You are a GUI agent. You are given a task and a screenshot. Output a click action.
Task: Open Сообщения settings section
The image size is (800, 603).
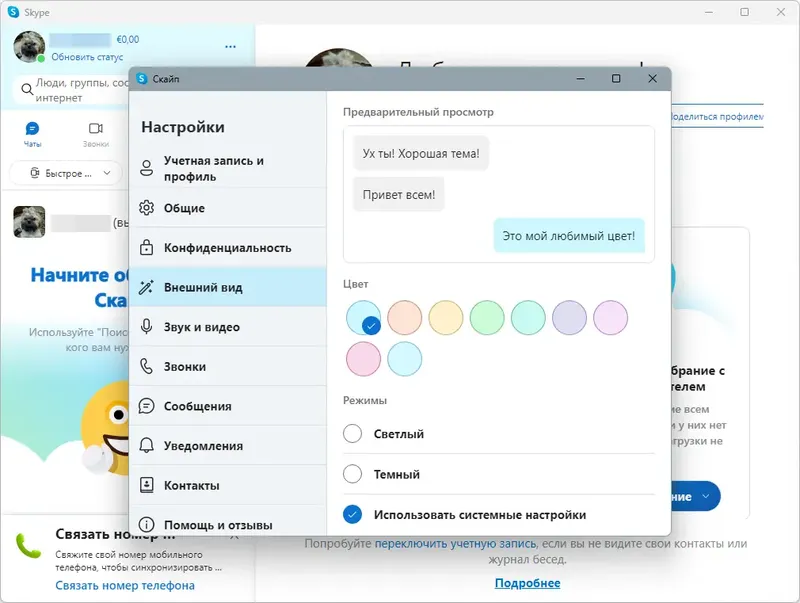pos(228,406)
